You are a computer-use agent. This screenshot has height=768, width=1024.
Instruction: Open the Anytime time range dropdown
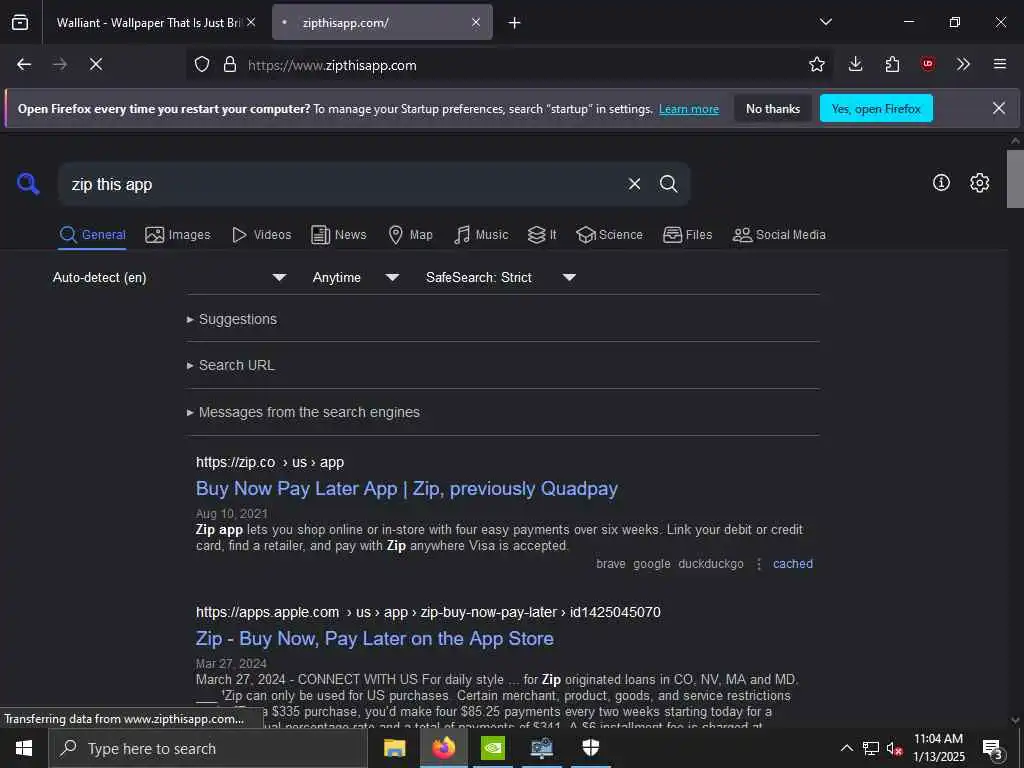[356, 278]
